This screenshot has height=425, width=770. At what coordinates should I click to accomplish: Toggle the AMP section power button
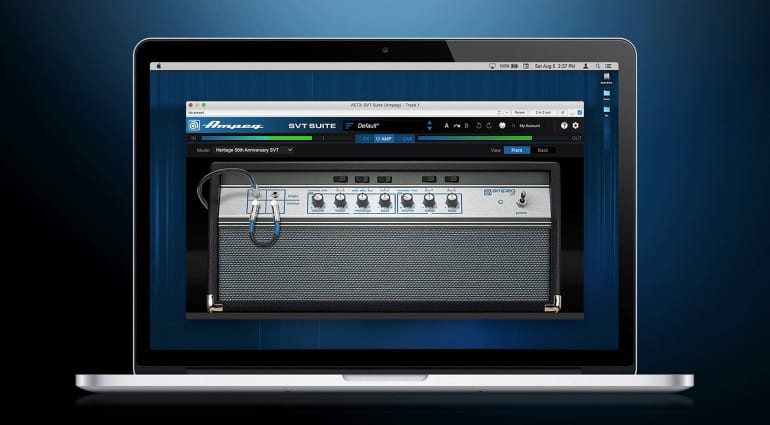[377, 138]
